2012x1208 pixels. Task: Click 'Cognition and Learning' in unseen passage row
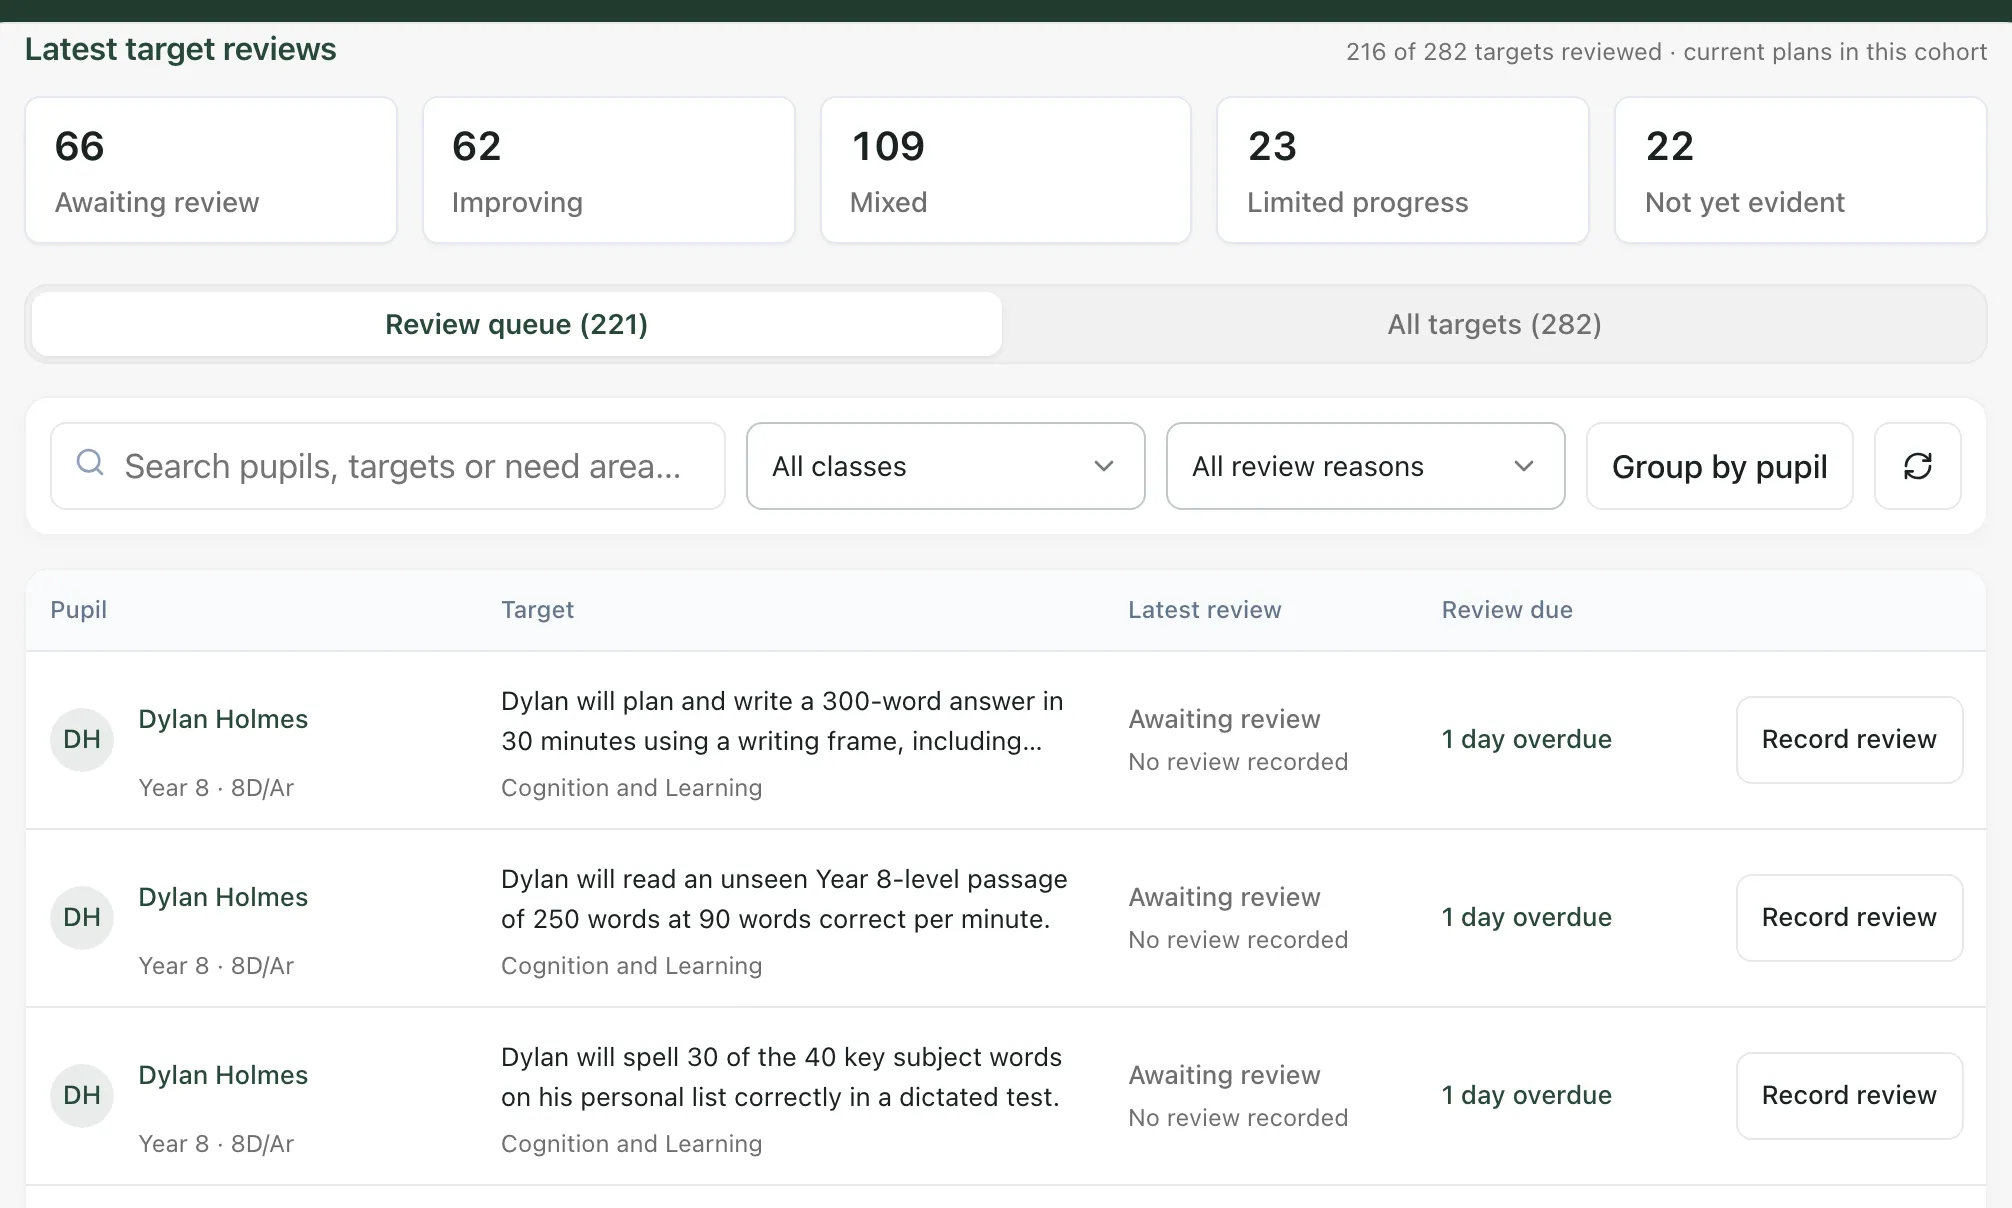(631, 966)
